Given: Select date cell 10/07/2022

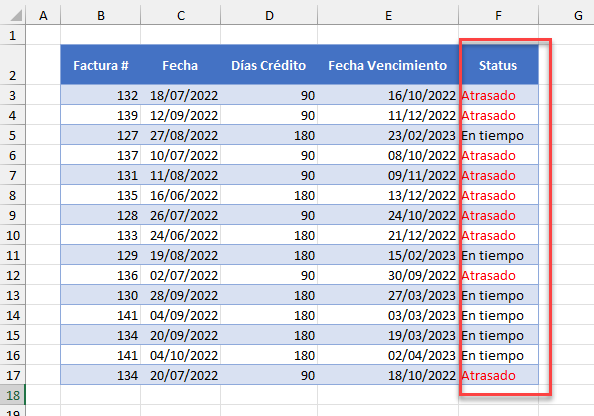Looking at the screenshot, I should pos(181,155).
